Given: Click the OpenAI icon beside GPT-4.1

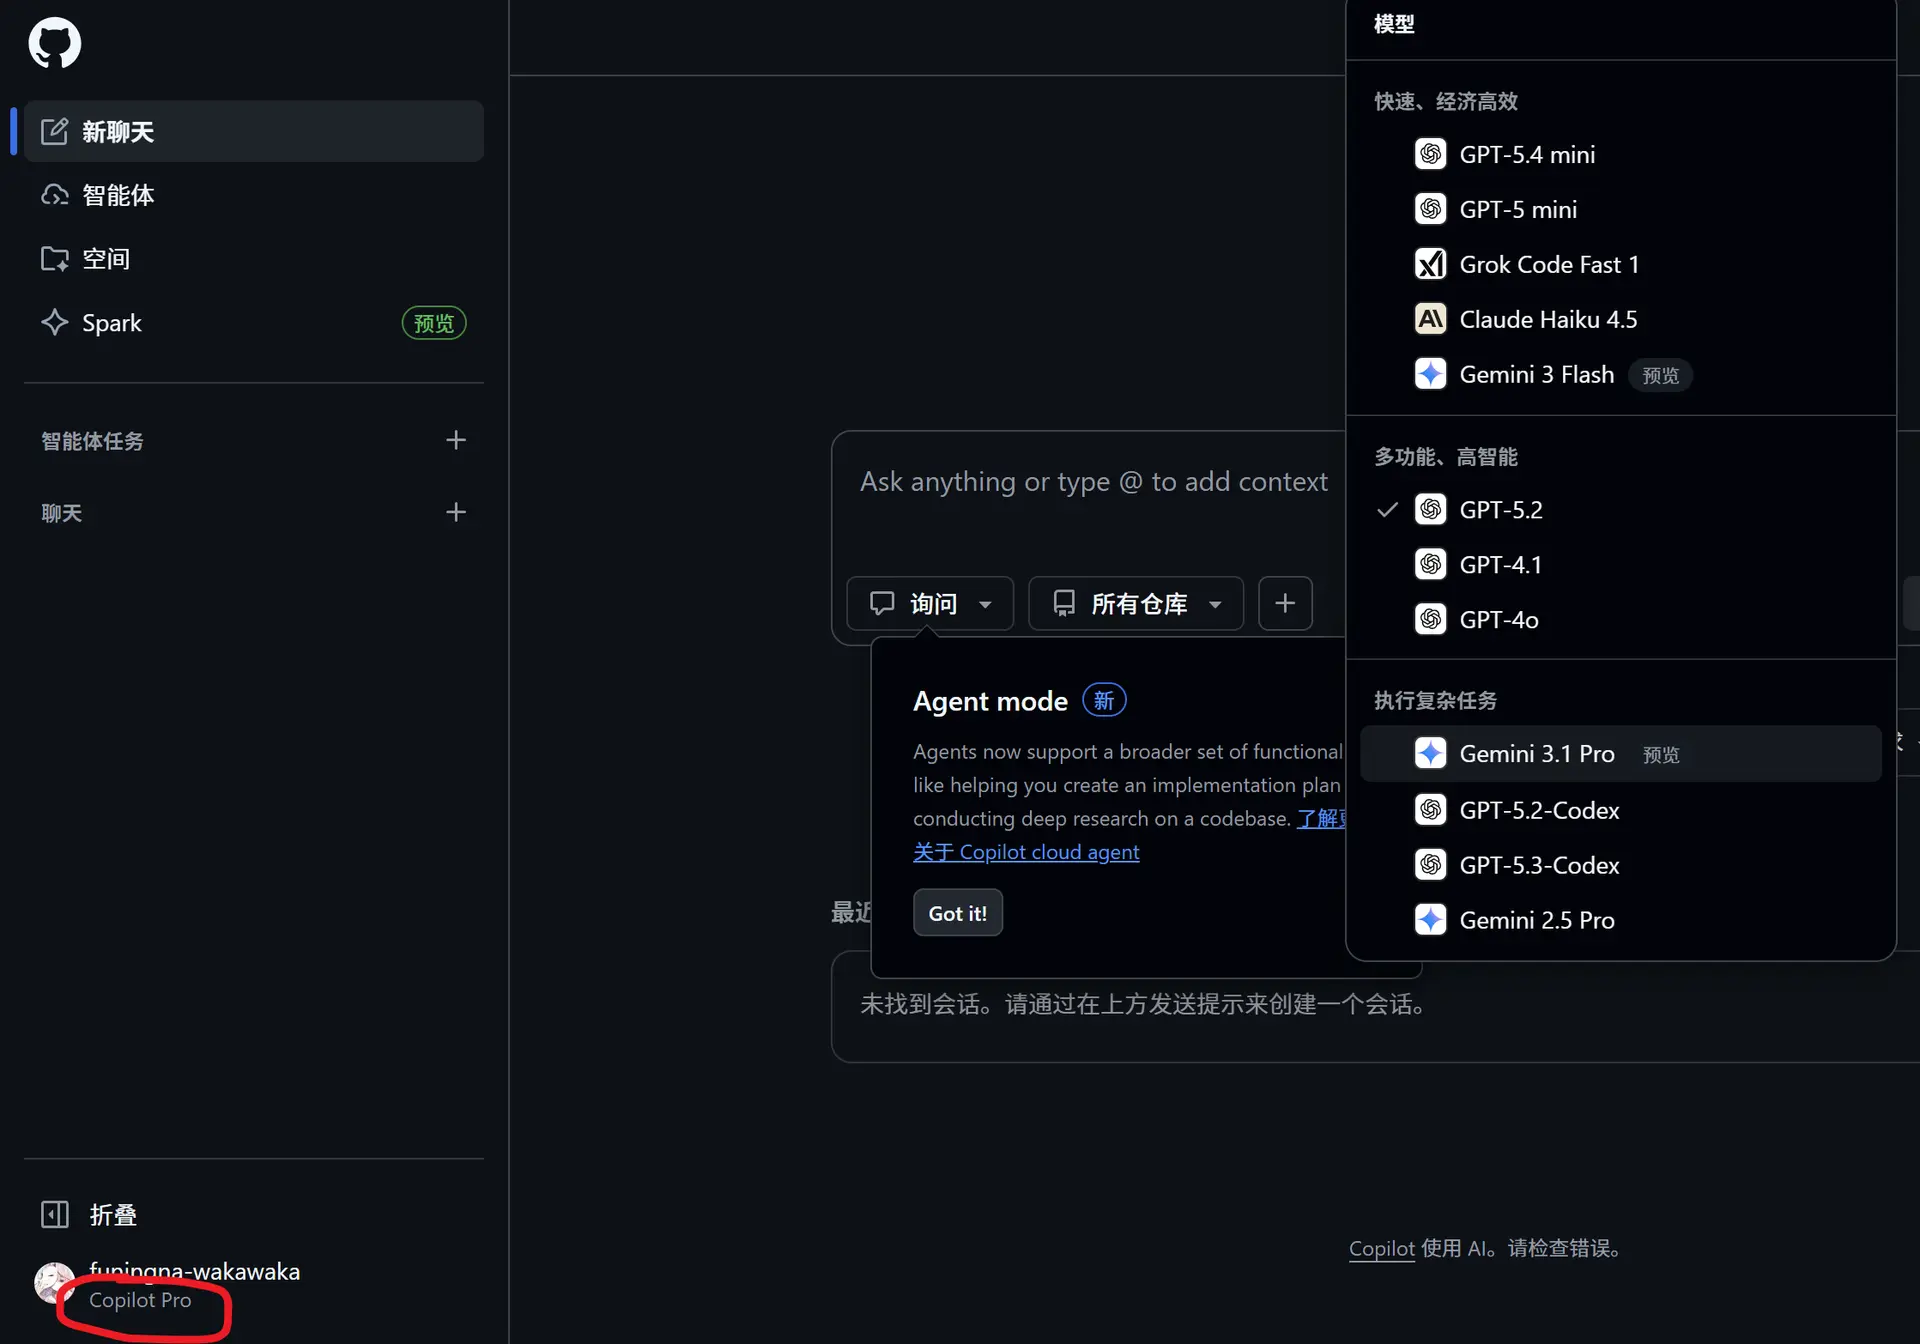Looking at the screenshot, I should [x=1430, y=564].
